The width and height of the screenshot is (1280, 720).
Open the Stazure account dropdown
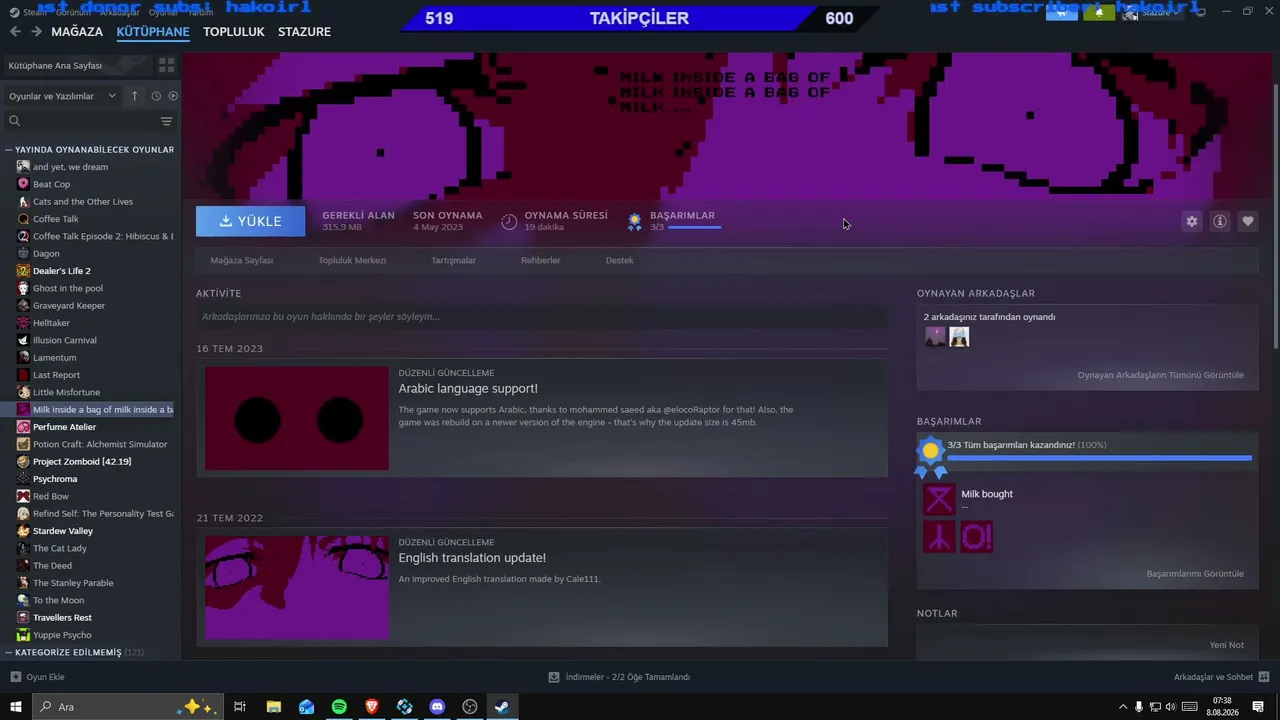click(1153, 12)
